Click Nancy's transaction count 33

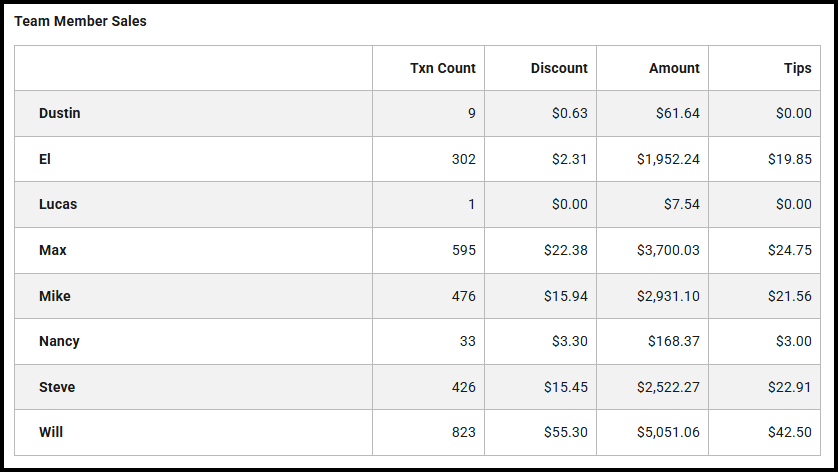pyautogui.click(x=467, y=341)
